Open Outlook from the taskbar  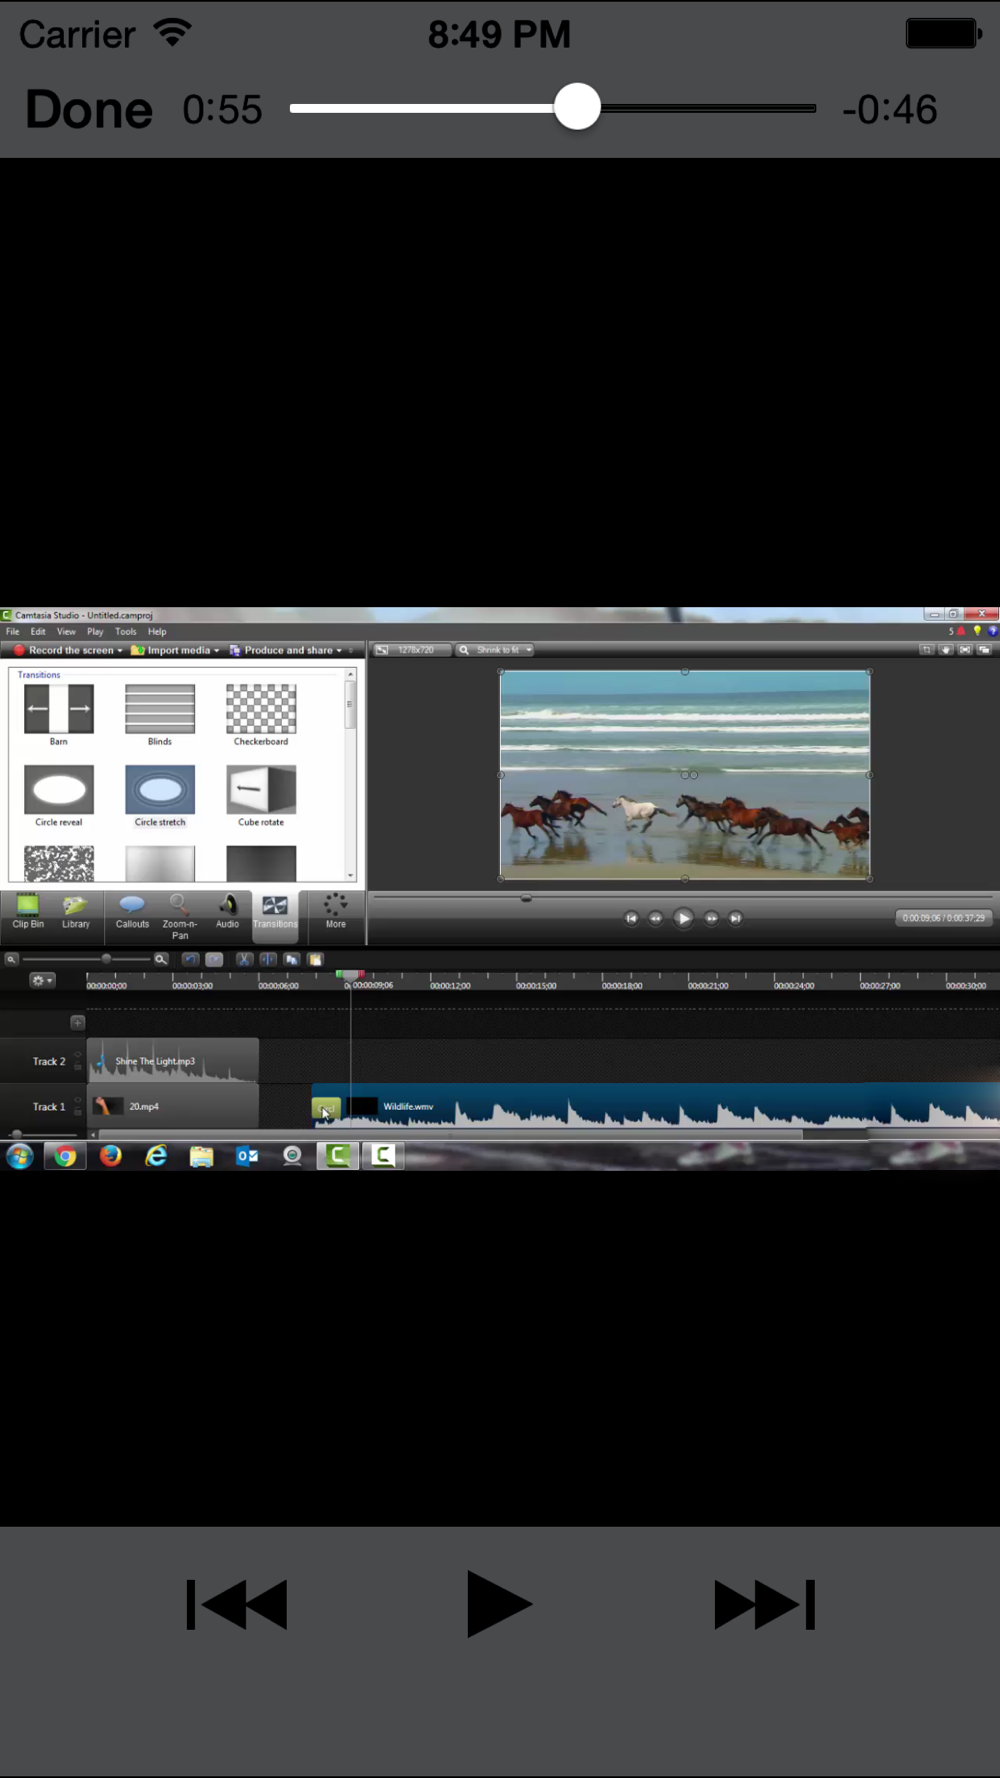click(x=247, y=1156)
